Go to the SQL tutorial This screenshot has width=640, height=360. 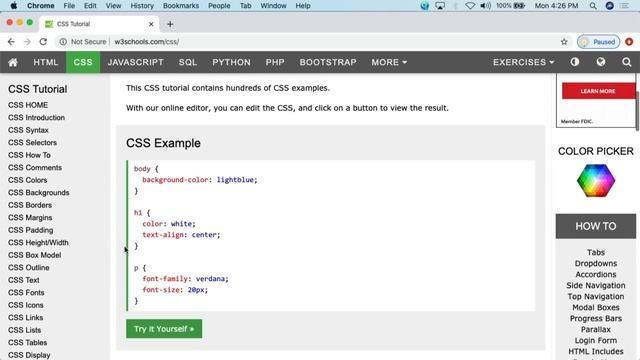[188, 62]
